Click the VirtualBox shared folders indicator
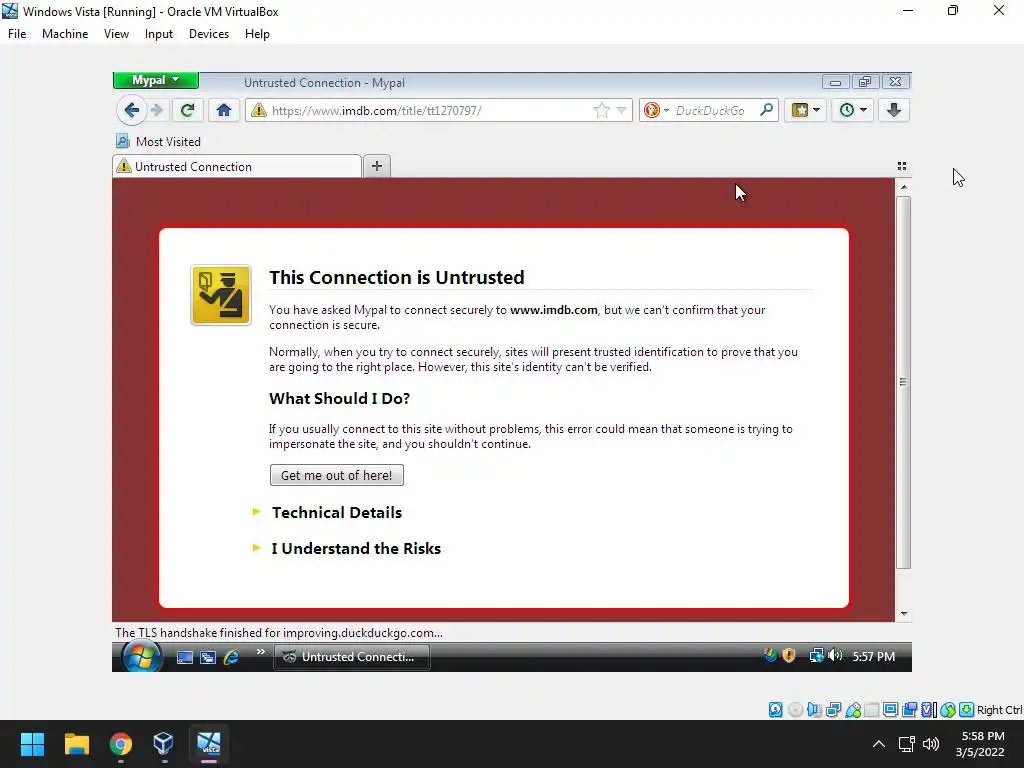The height and width of the screenshot is (768, 1024). [872, 710]
